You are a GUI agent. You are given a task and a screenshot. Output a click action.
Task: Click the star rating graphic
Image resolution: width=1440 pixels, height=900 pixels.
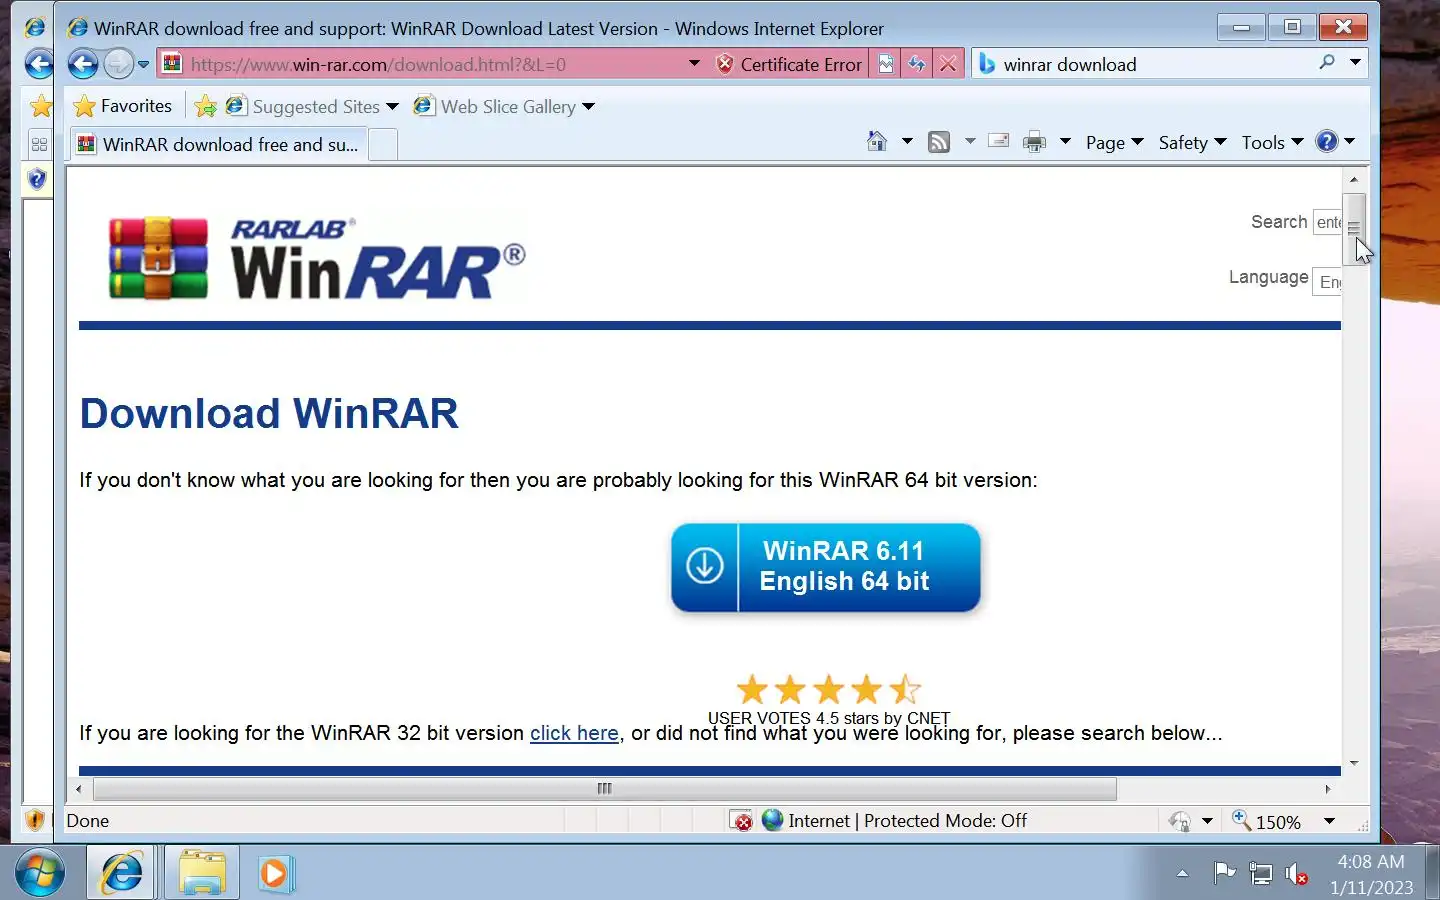829,689
